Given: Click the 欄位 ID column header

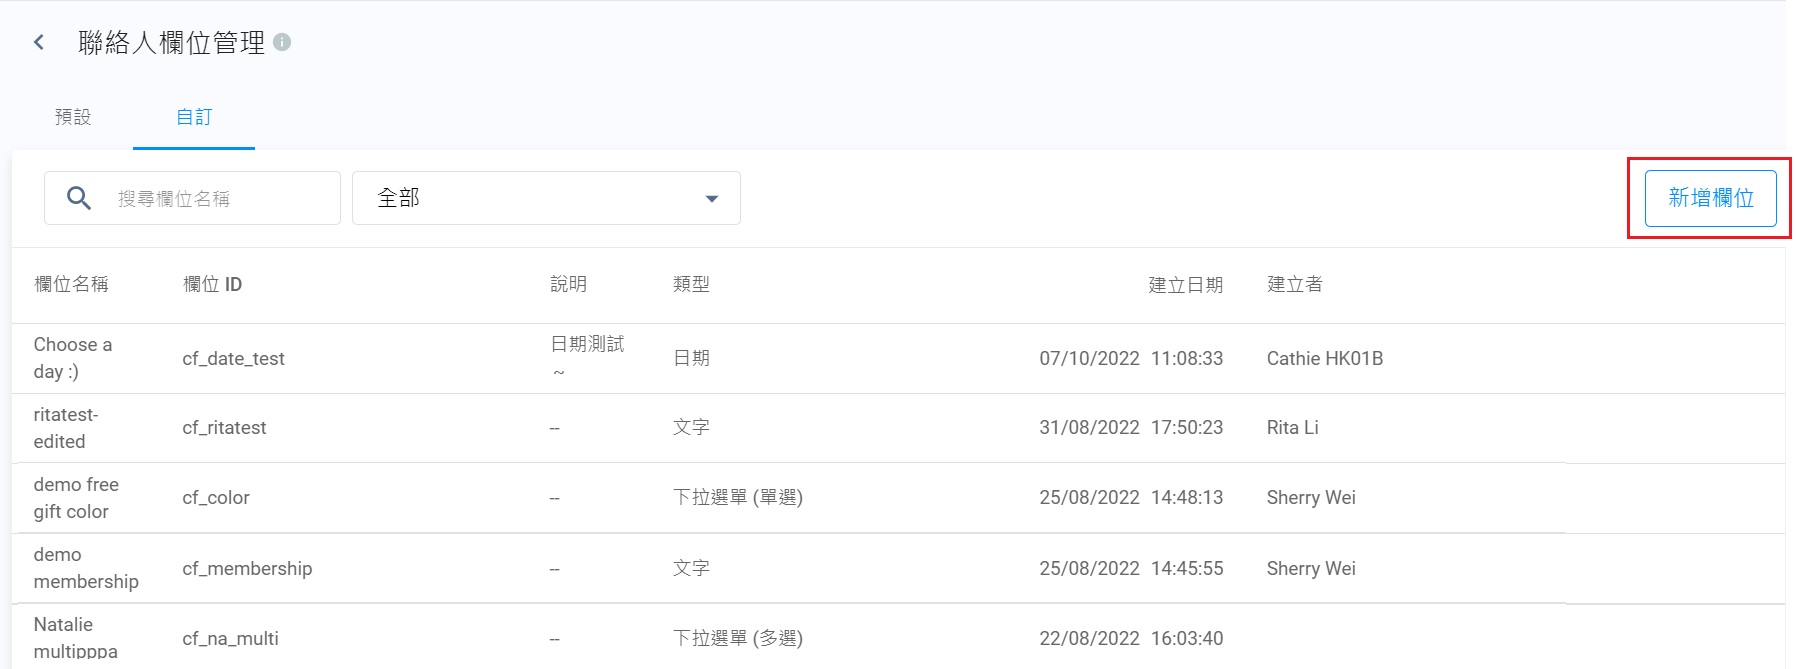Looking at the screenshot, I should 212,285.
